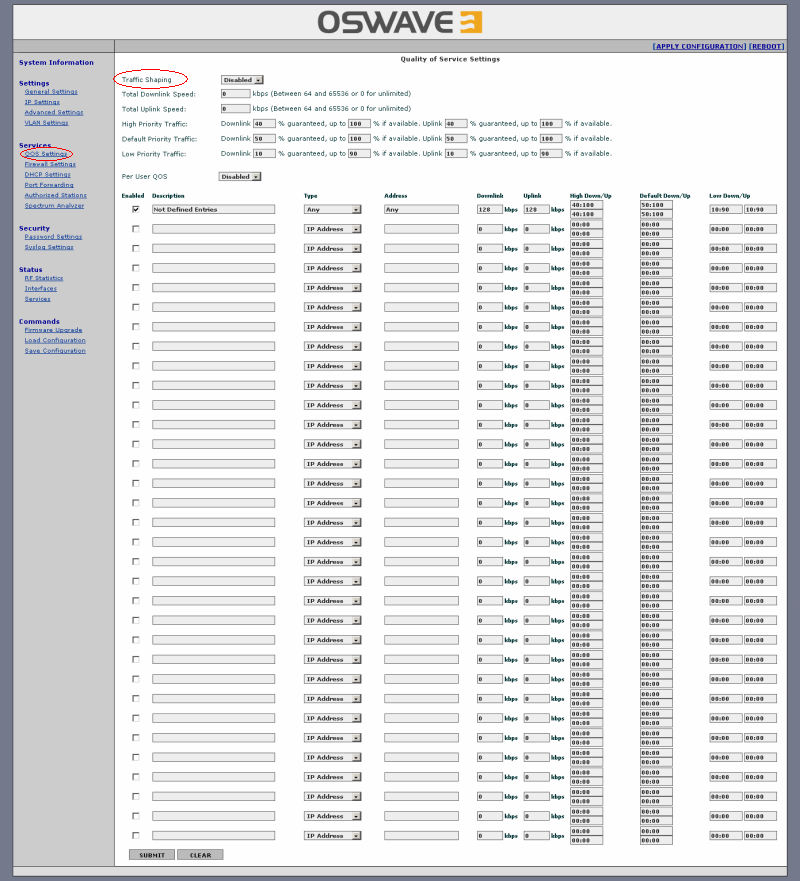The image size is (800, 881).
Task: Go to IP Settings
Action: pos(42,102)
